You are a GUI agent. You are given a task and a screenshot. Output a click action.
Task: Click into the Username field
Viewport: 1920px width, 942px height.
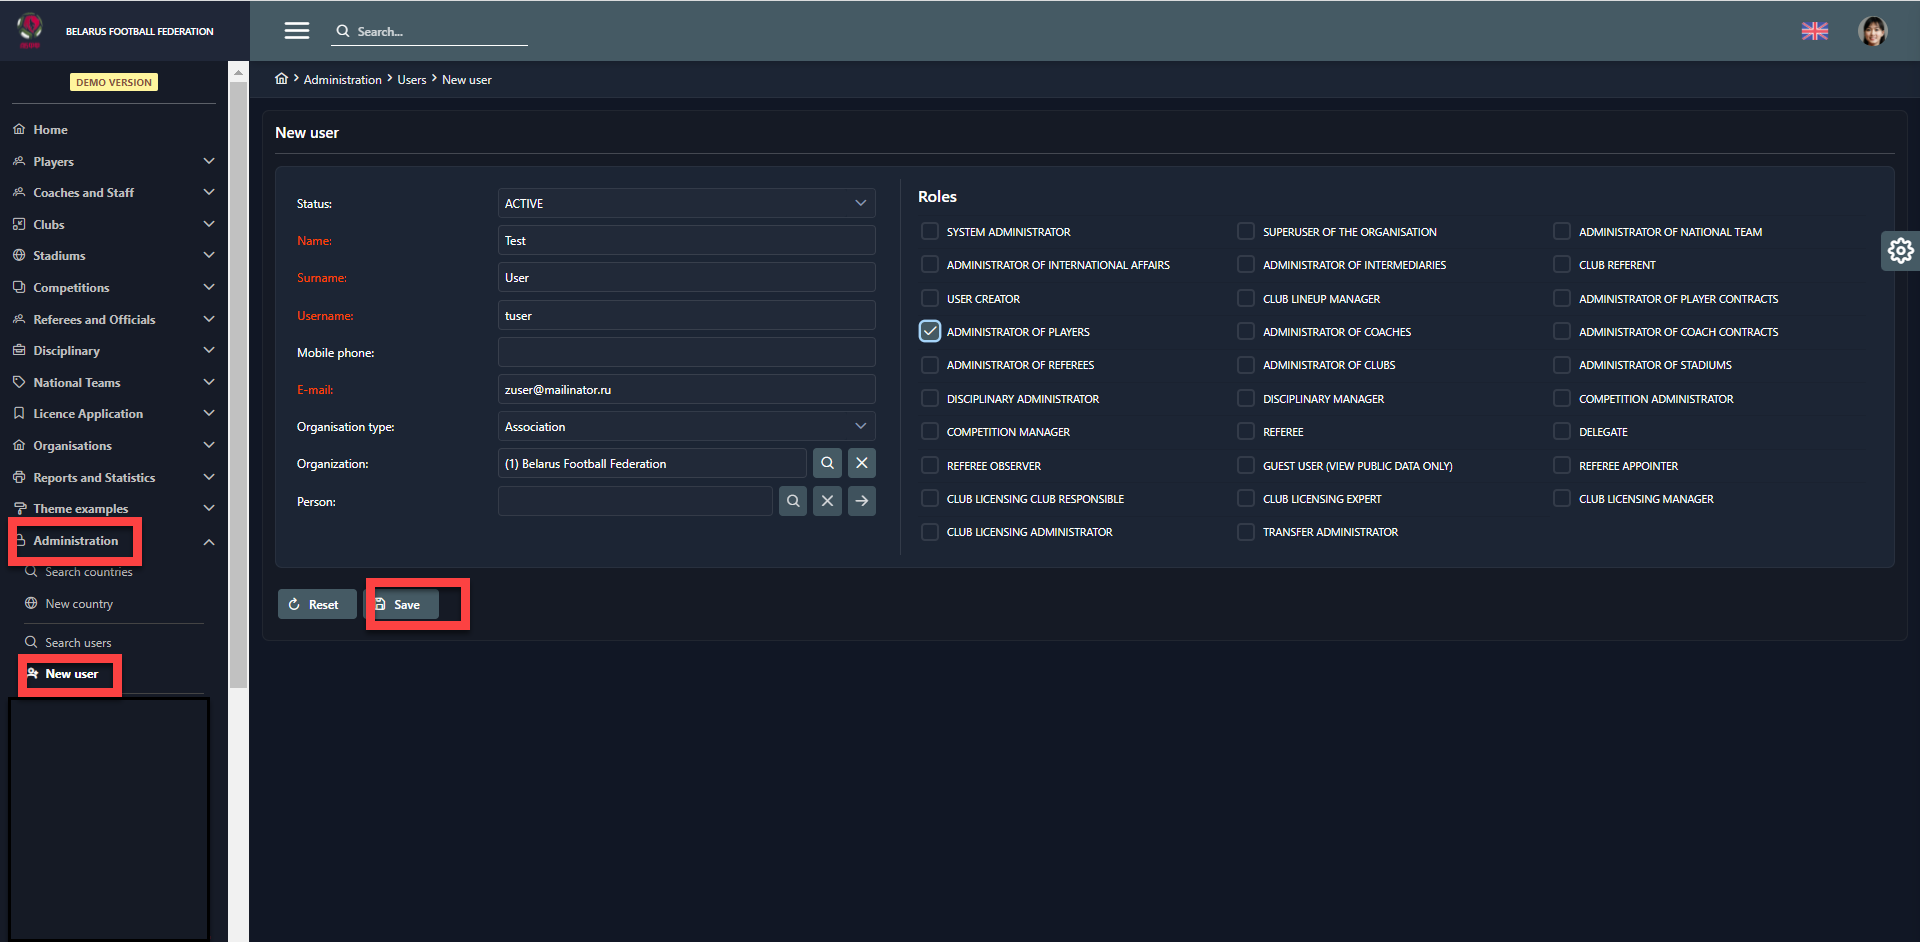686,315
